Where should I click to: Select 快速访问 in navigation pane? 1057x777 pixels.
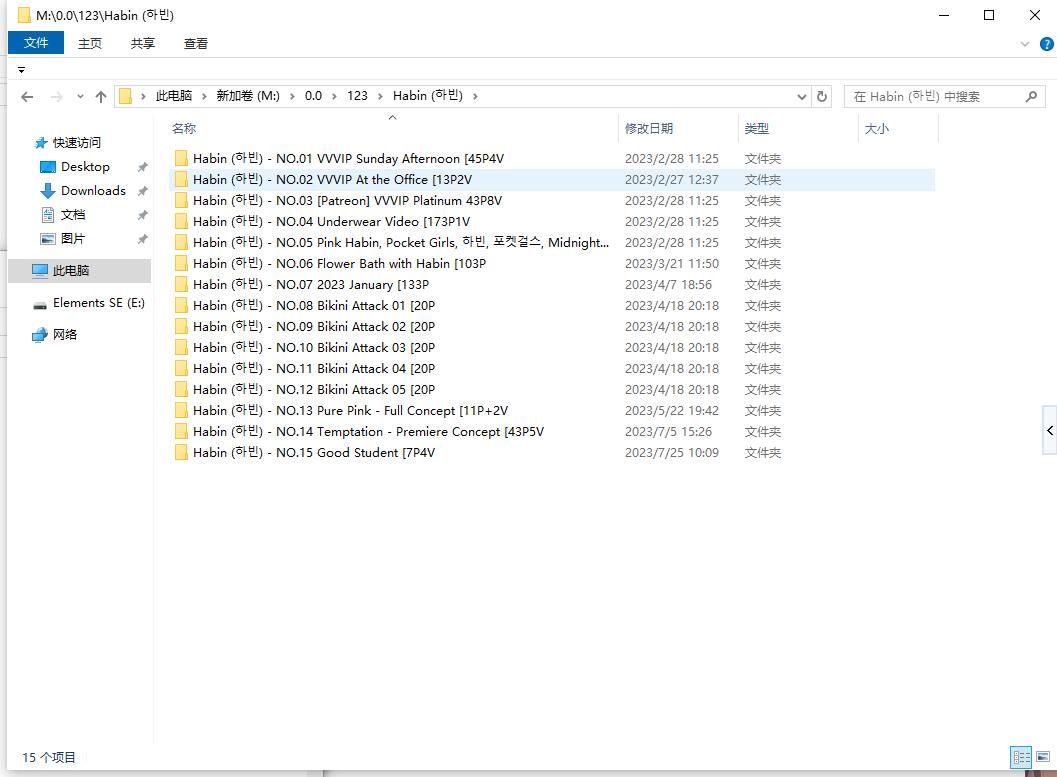point(77,142)
